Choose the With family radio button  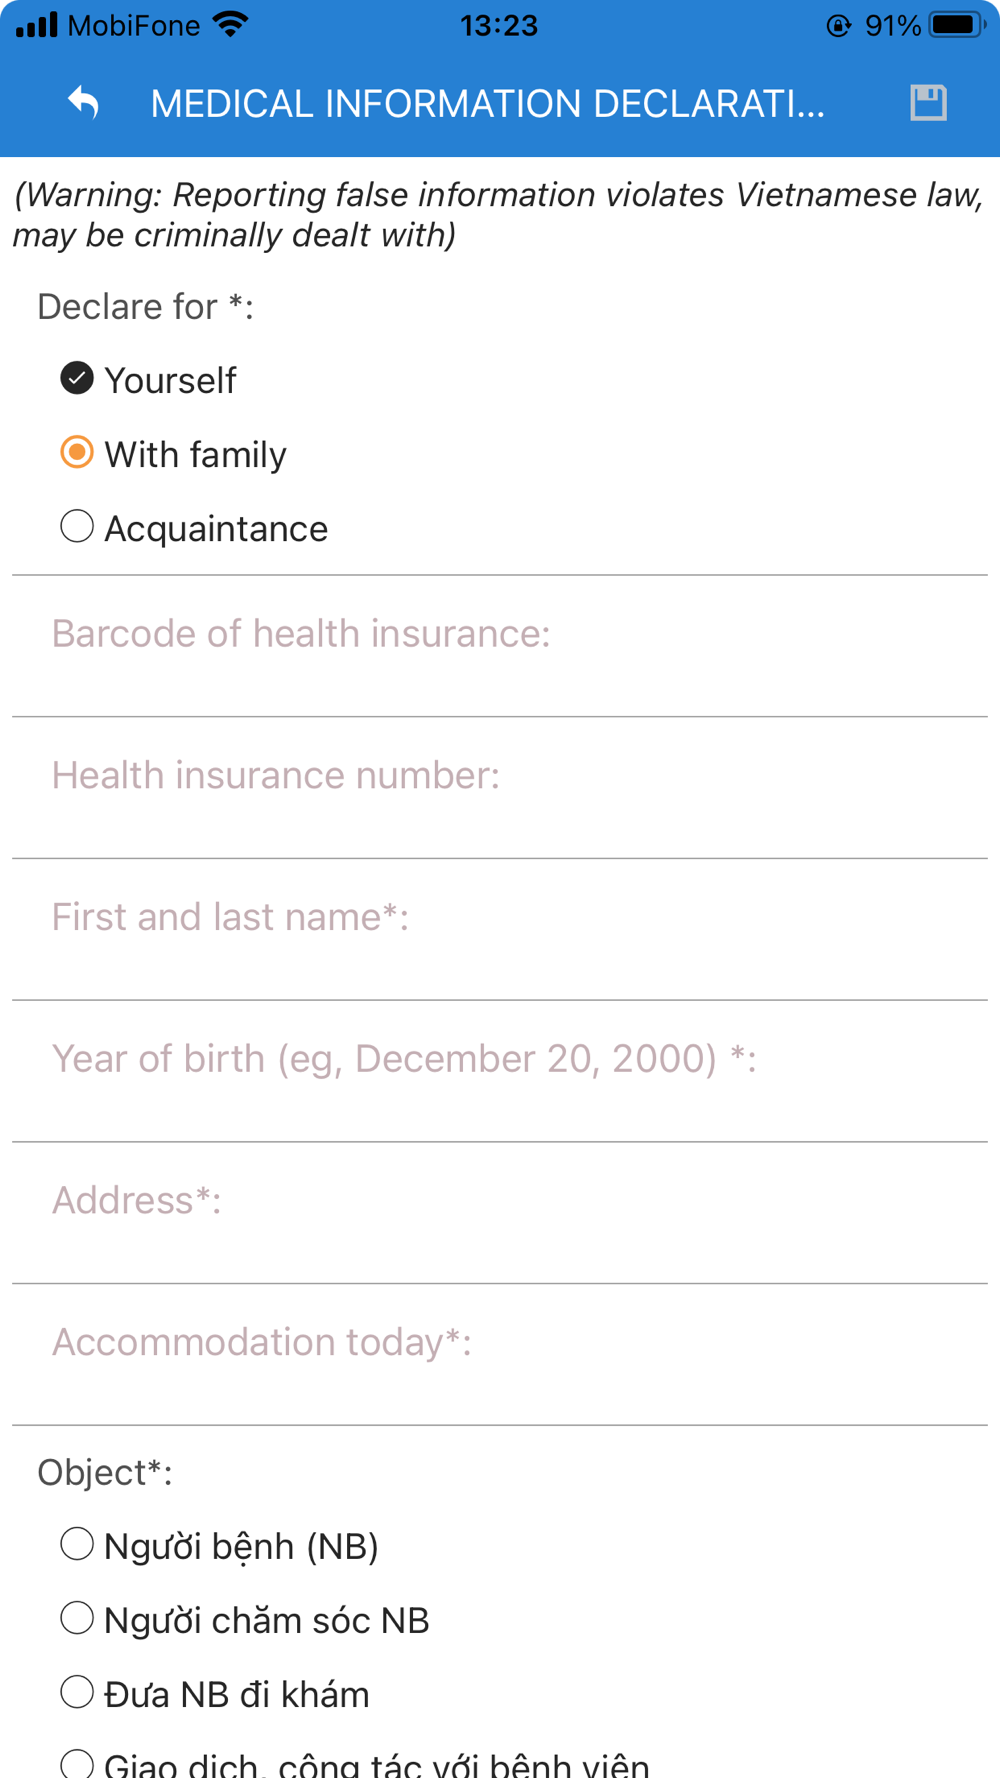click(x=77, y=453)
